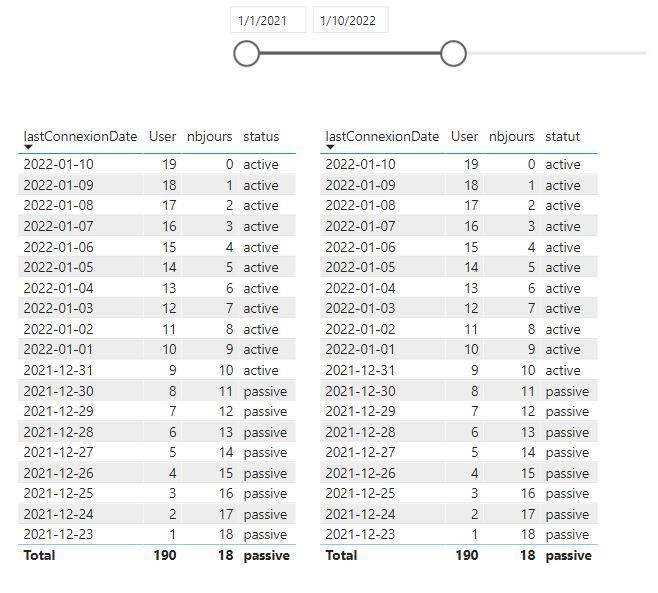The image size is (658, 593).
Task: Click the start date field 1/1/2021
Action: coord(268,20)
